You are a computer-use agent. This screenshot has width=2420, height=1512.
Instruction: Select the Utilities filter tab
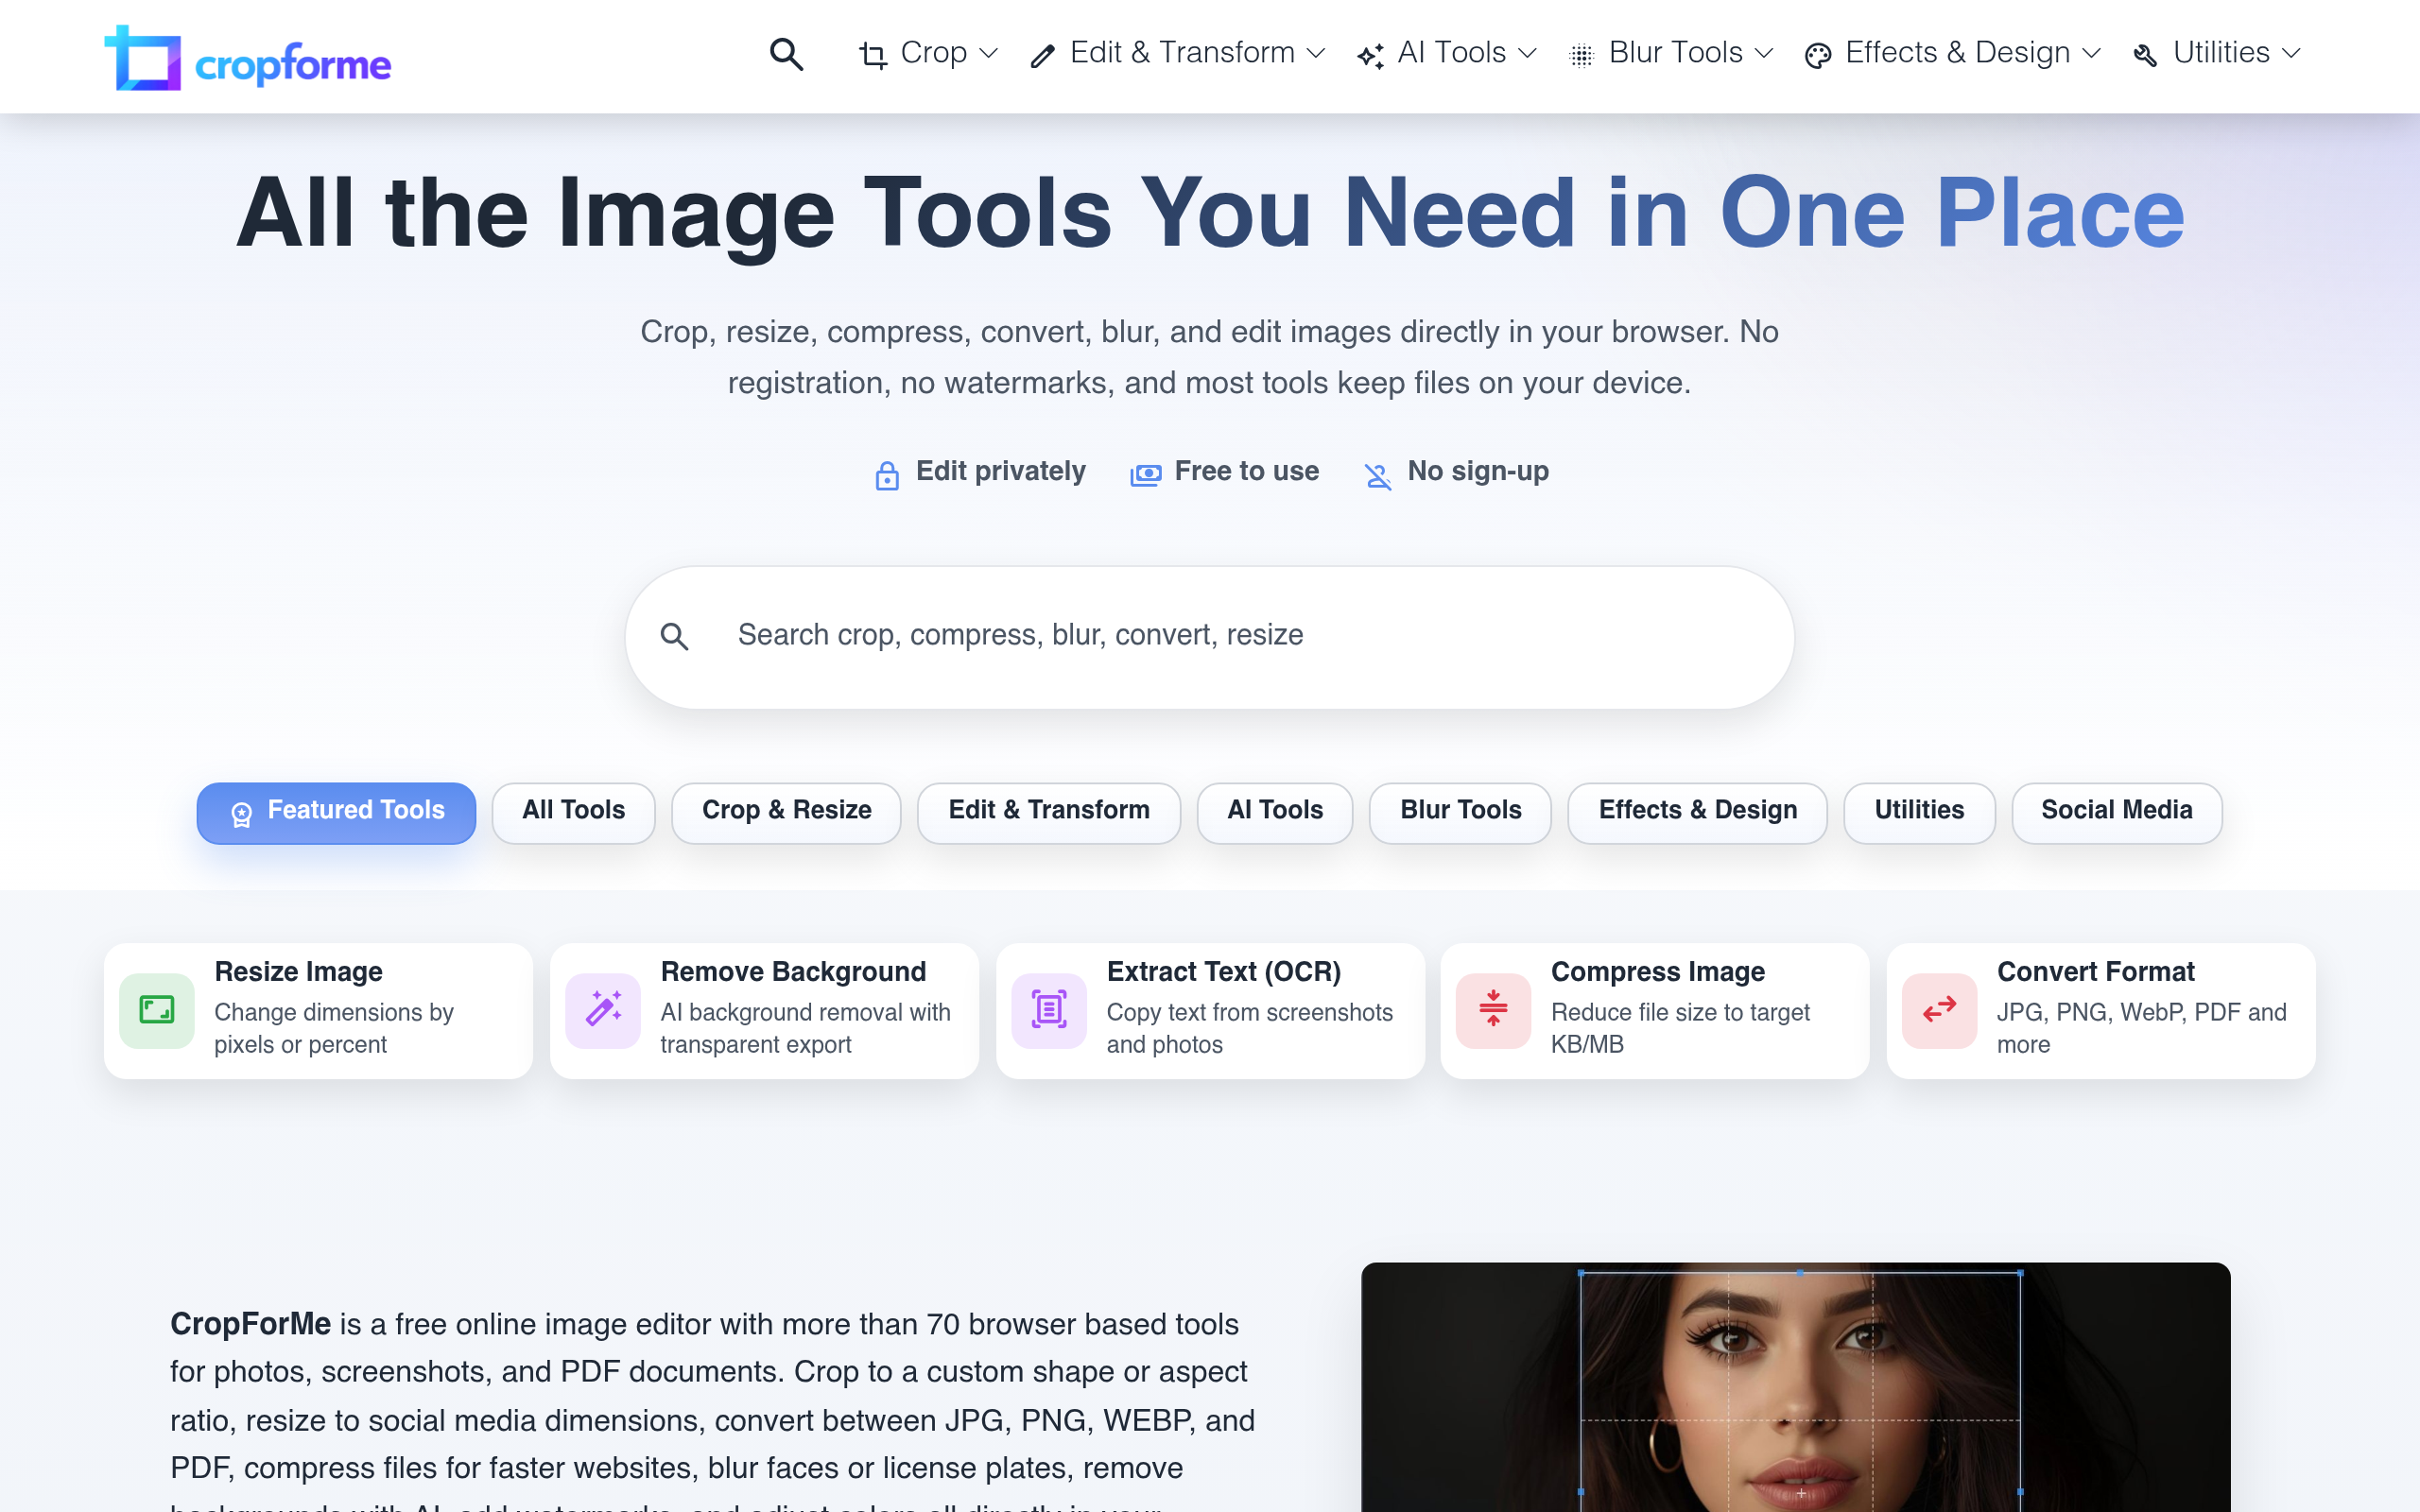tap(1919, 812)
